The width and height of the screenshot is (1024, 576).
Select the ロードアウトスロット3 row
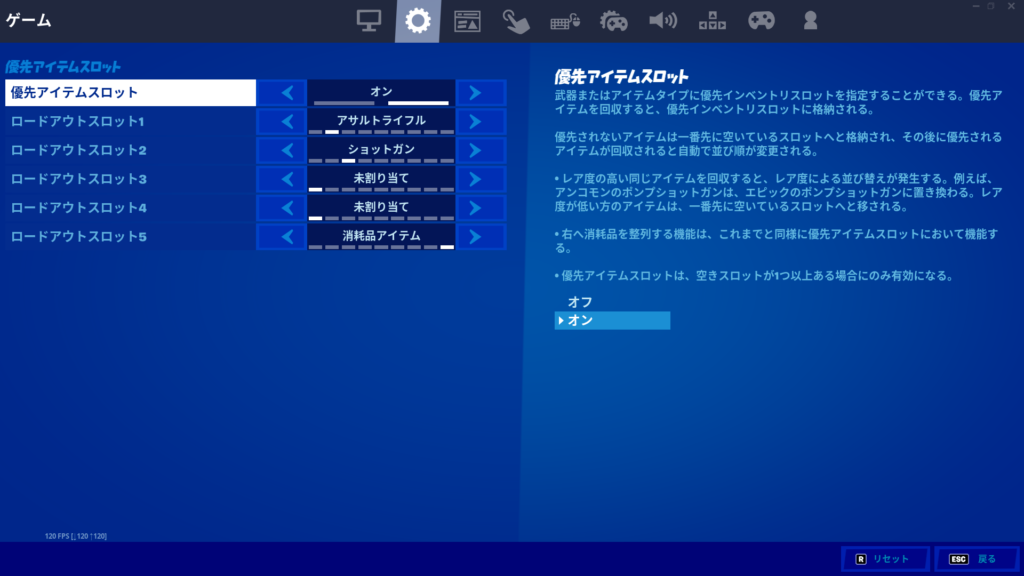(x=130, y=178)
